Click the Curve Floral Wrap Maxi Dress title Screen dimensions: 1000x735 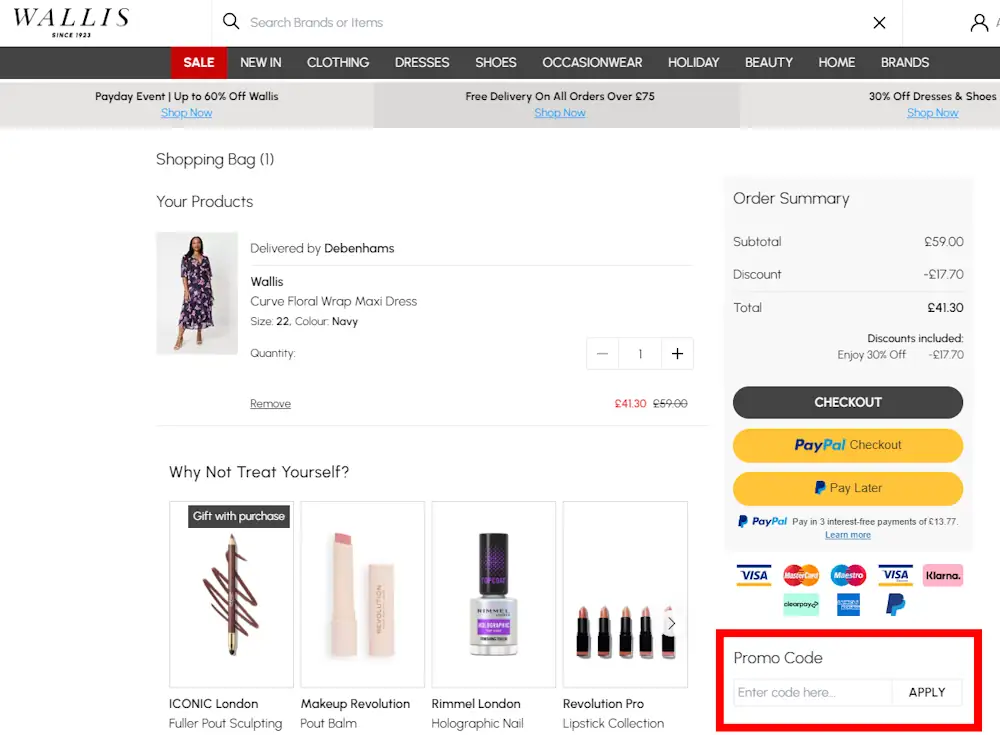click(x=333, y=301)
